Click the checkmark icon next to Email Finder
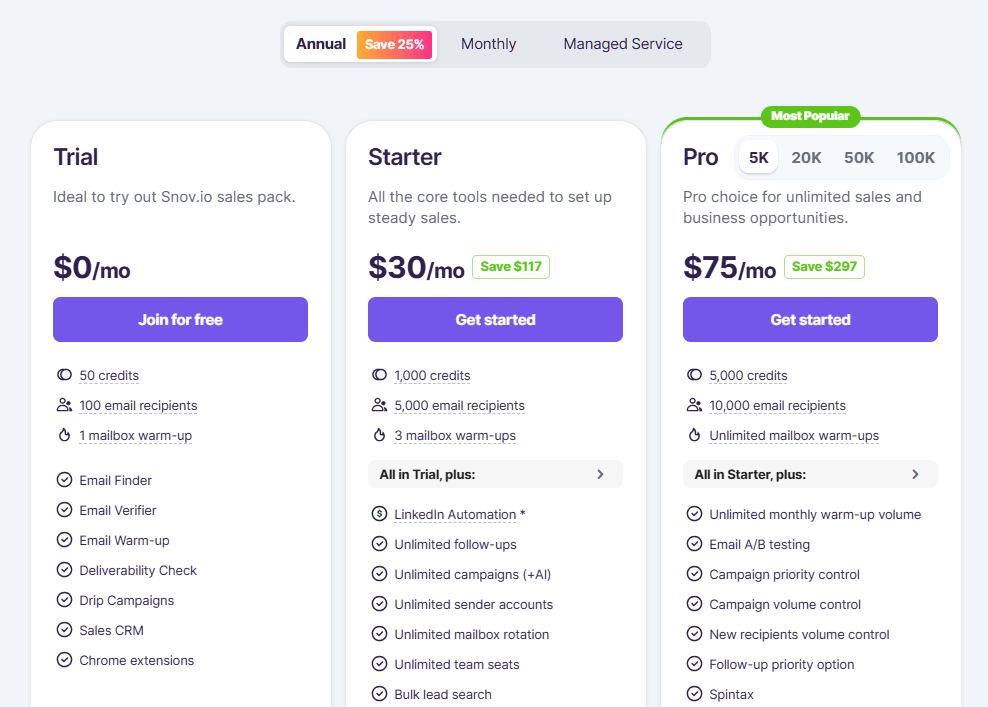 tap(65, 480)
